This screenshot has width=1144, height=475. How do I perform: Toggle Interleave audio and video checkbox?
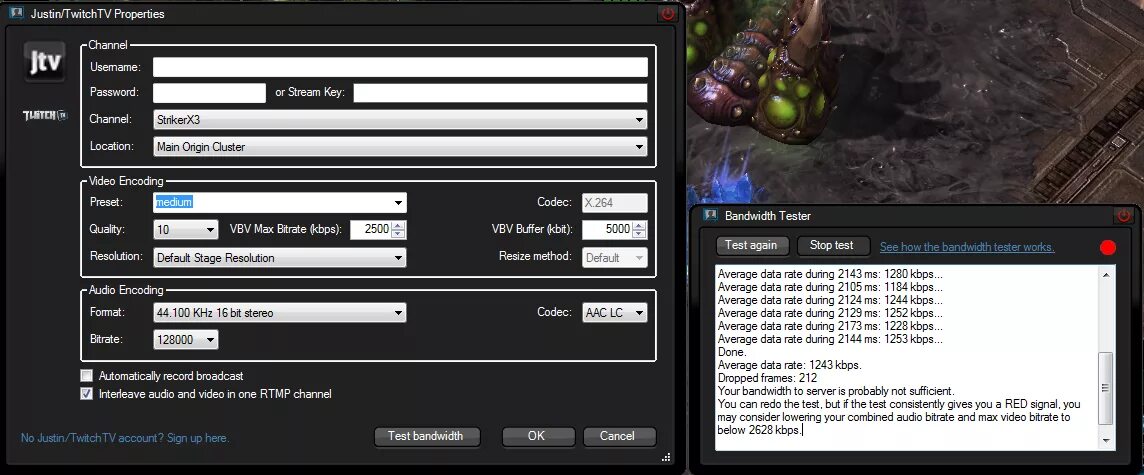pos(87,394)
